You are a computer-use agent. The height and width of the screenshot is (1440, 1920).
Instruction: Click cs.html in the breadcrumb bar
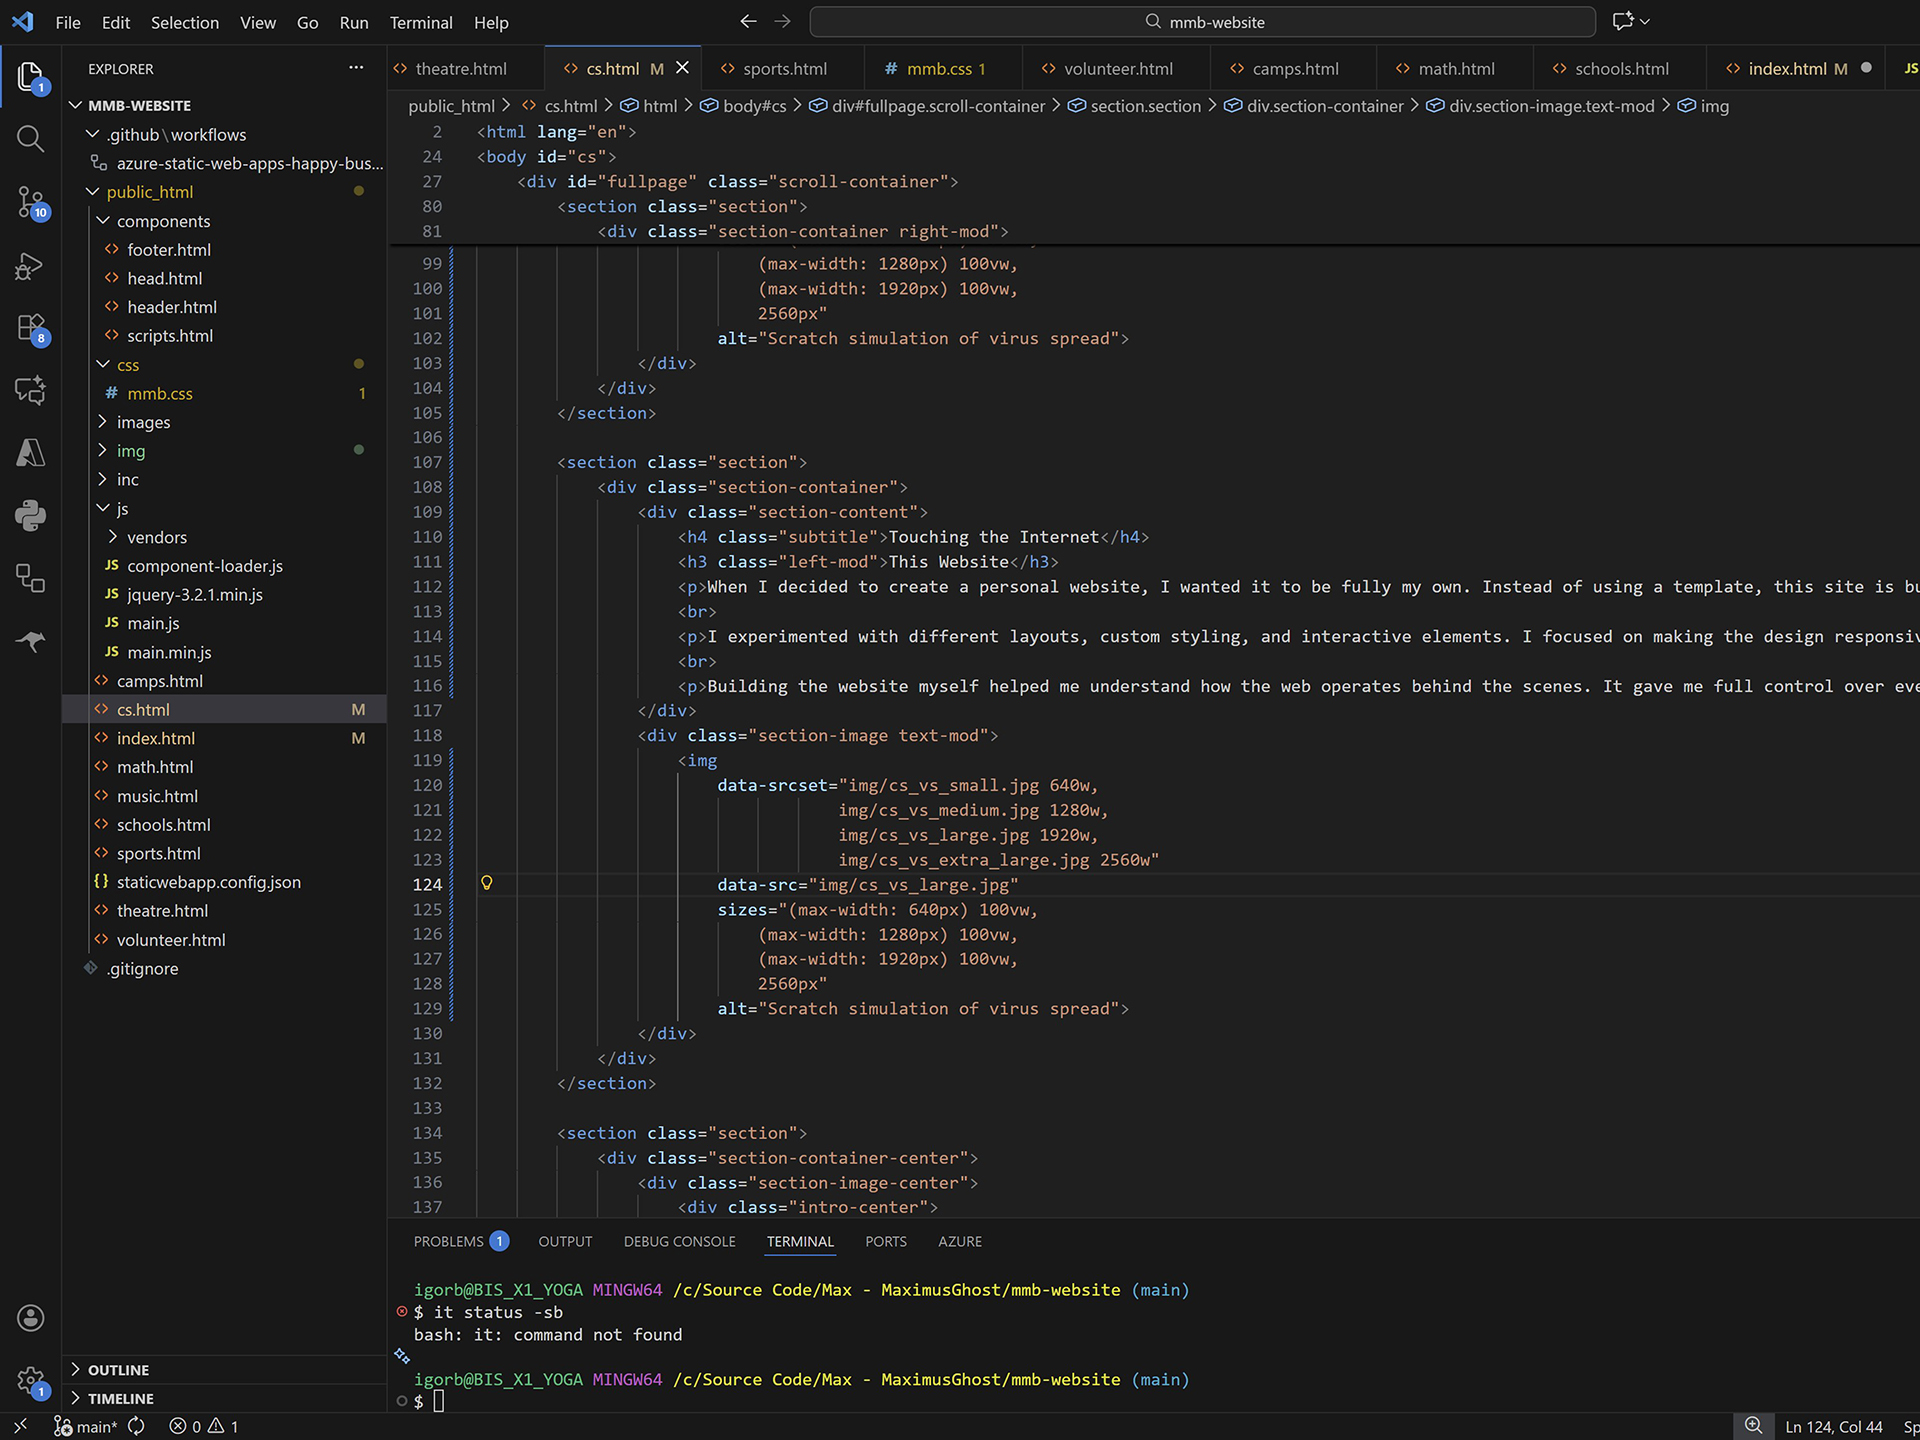coord(570,105)
